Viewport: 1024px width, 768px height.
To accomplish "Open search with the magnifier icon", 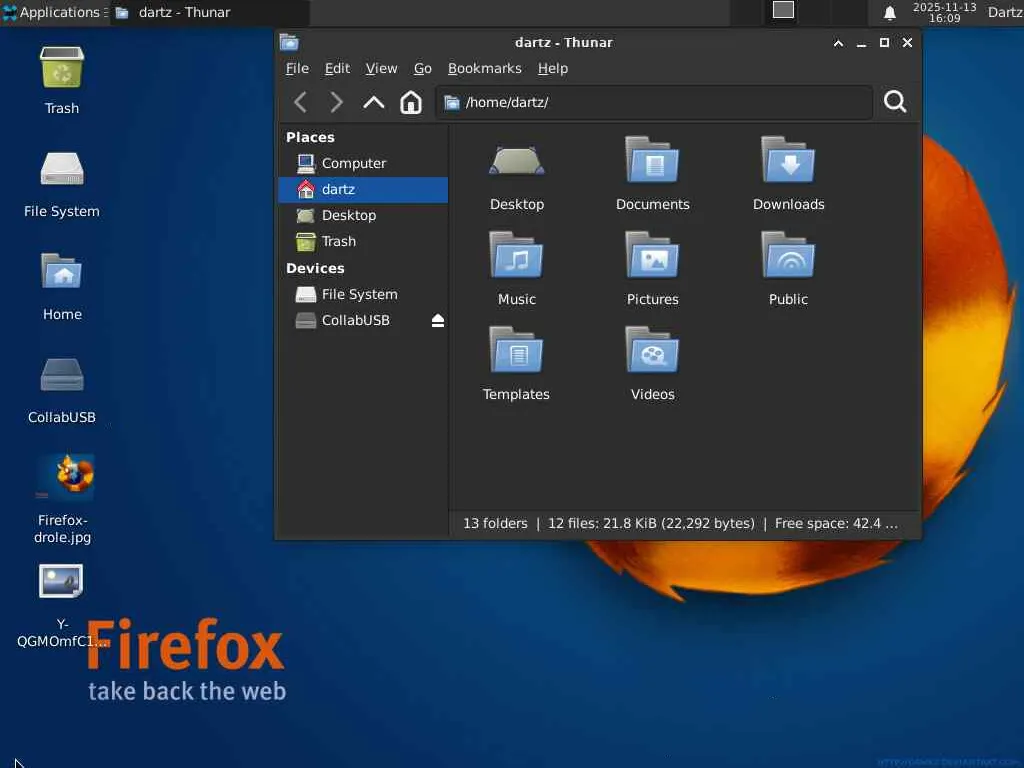I will [x=895, y=102].
